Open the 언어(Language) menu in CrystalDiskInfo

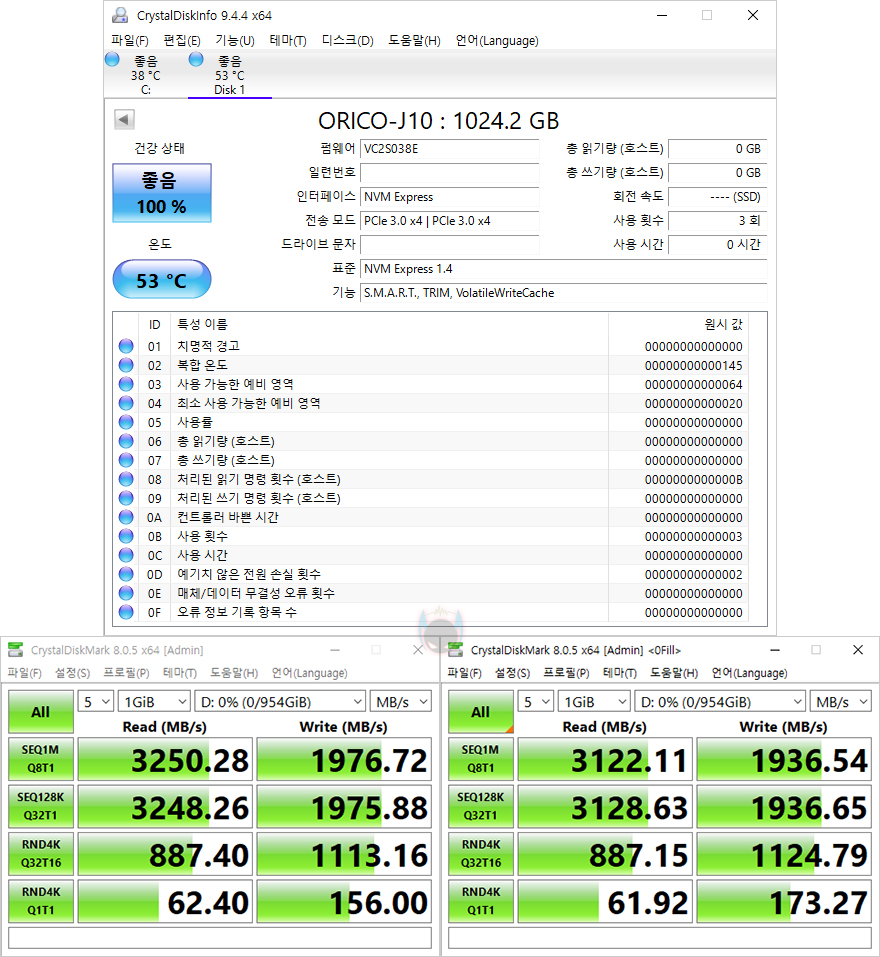click(x=497, y=41)
